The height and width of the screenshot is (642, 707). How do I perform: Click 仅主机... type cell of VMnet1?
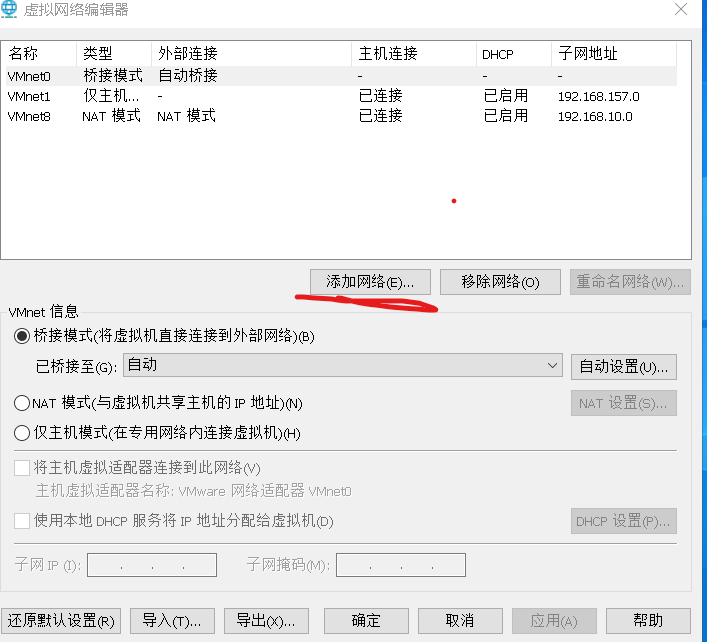coord(111,96)
